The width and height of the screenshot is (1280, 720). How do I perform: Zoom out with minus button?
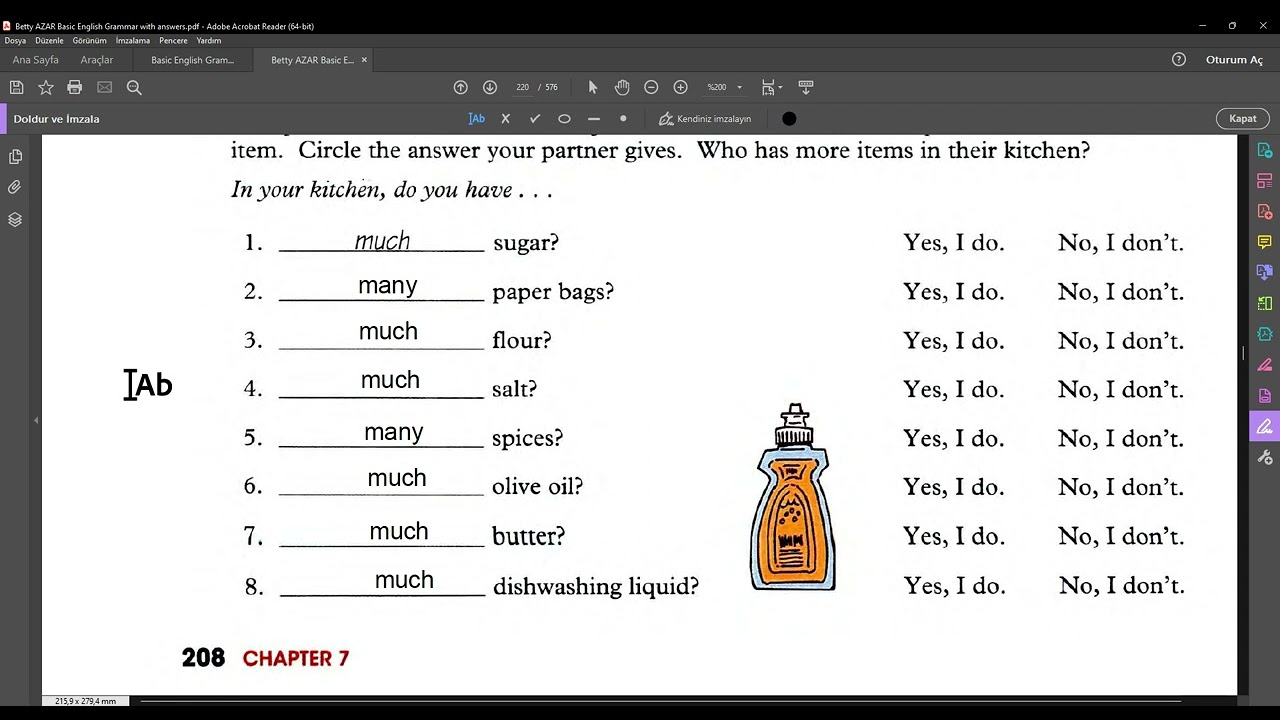651,87
